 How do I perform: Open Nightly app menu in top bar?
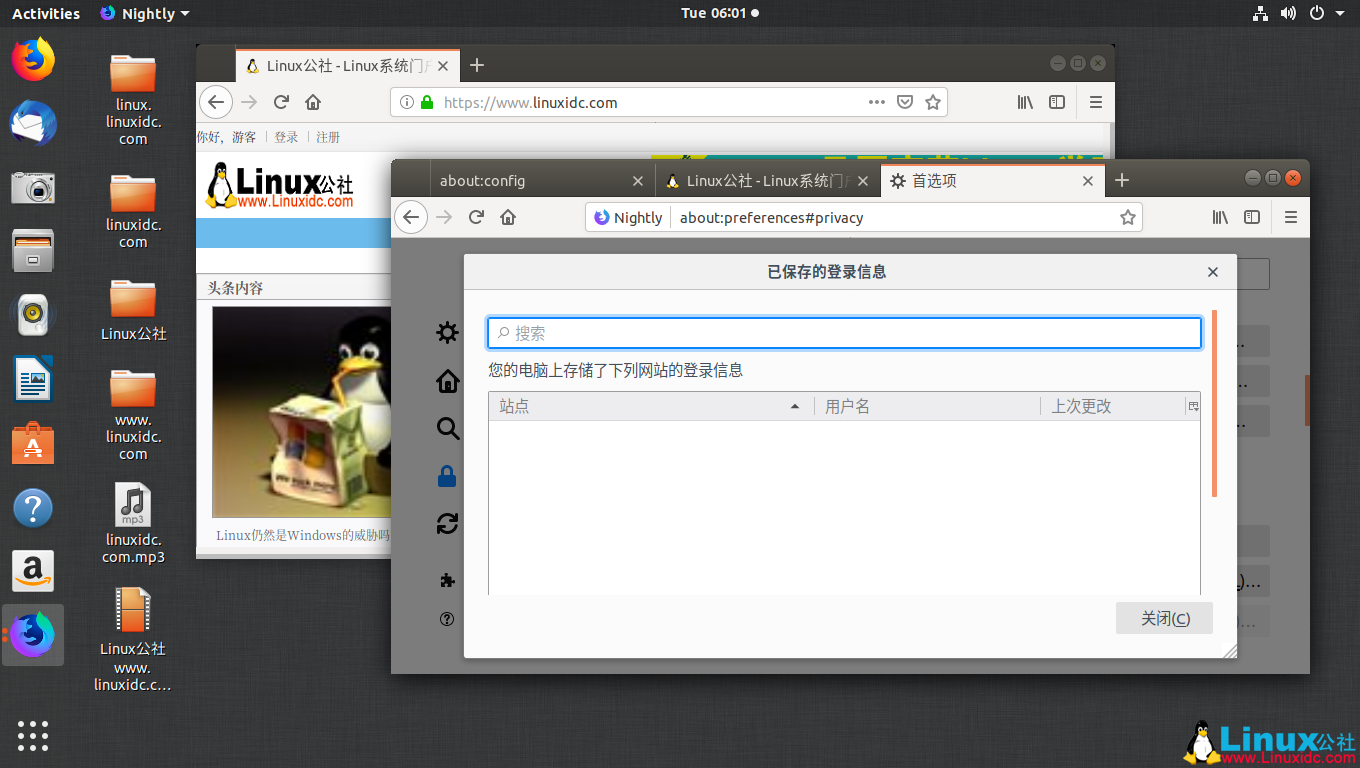[x=145, y=13]
